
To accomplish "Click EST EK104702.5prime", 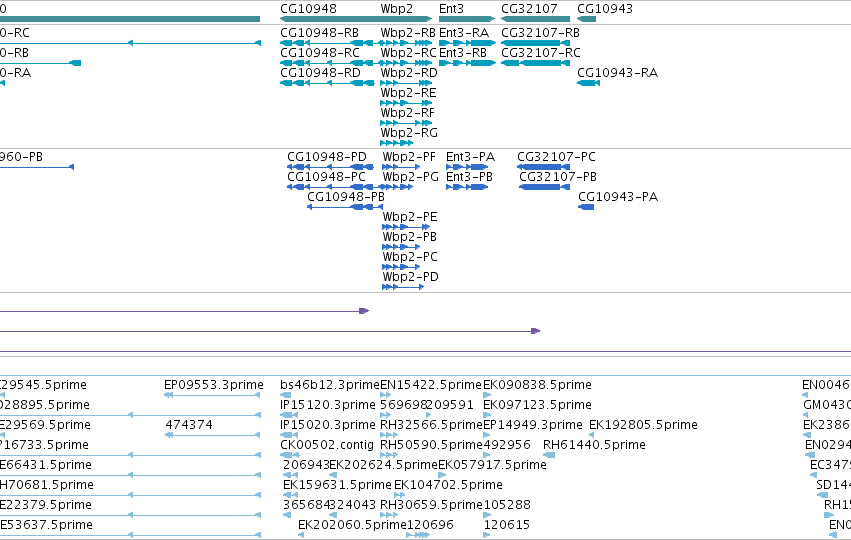I will (448, 485).
